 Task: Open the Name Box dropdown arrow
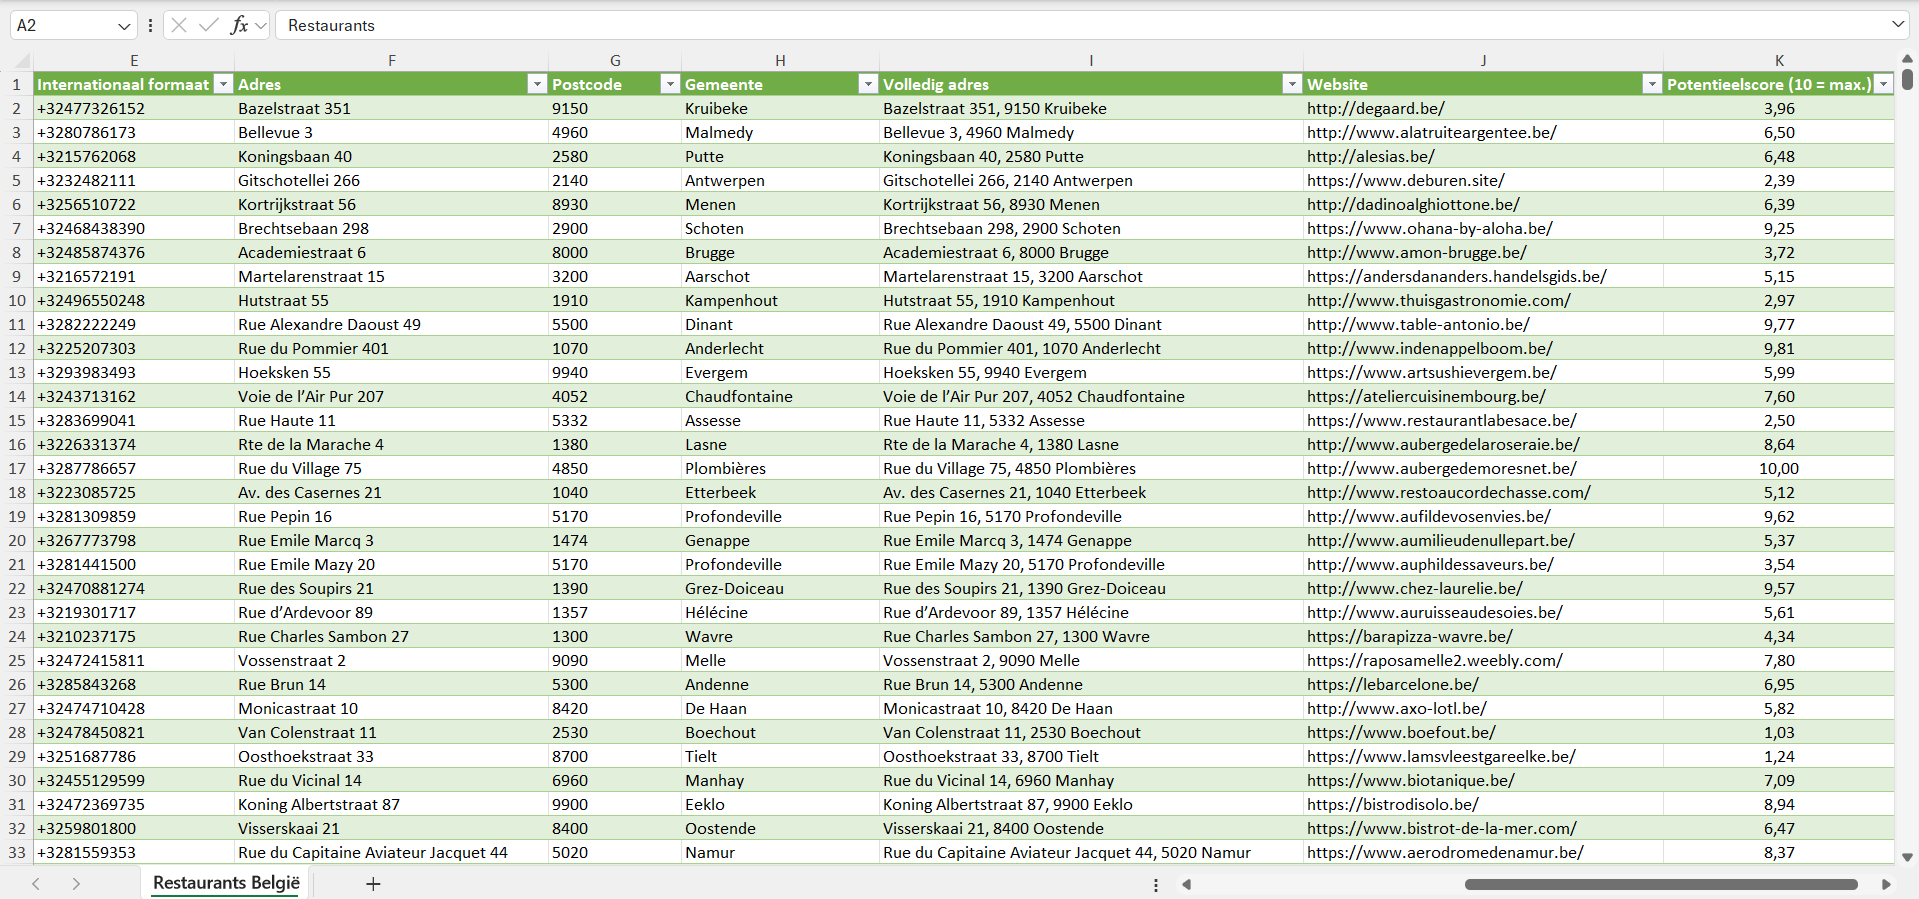pyautogui.click(x=124, y=26)
